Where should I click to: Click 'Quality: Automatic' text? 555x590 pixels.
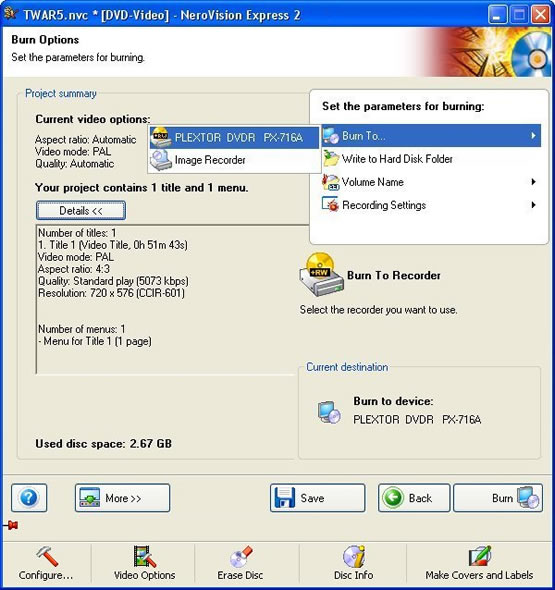pyautogui.click(x=75, y=164)
